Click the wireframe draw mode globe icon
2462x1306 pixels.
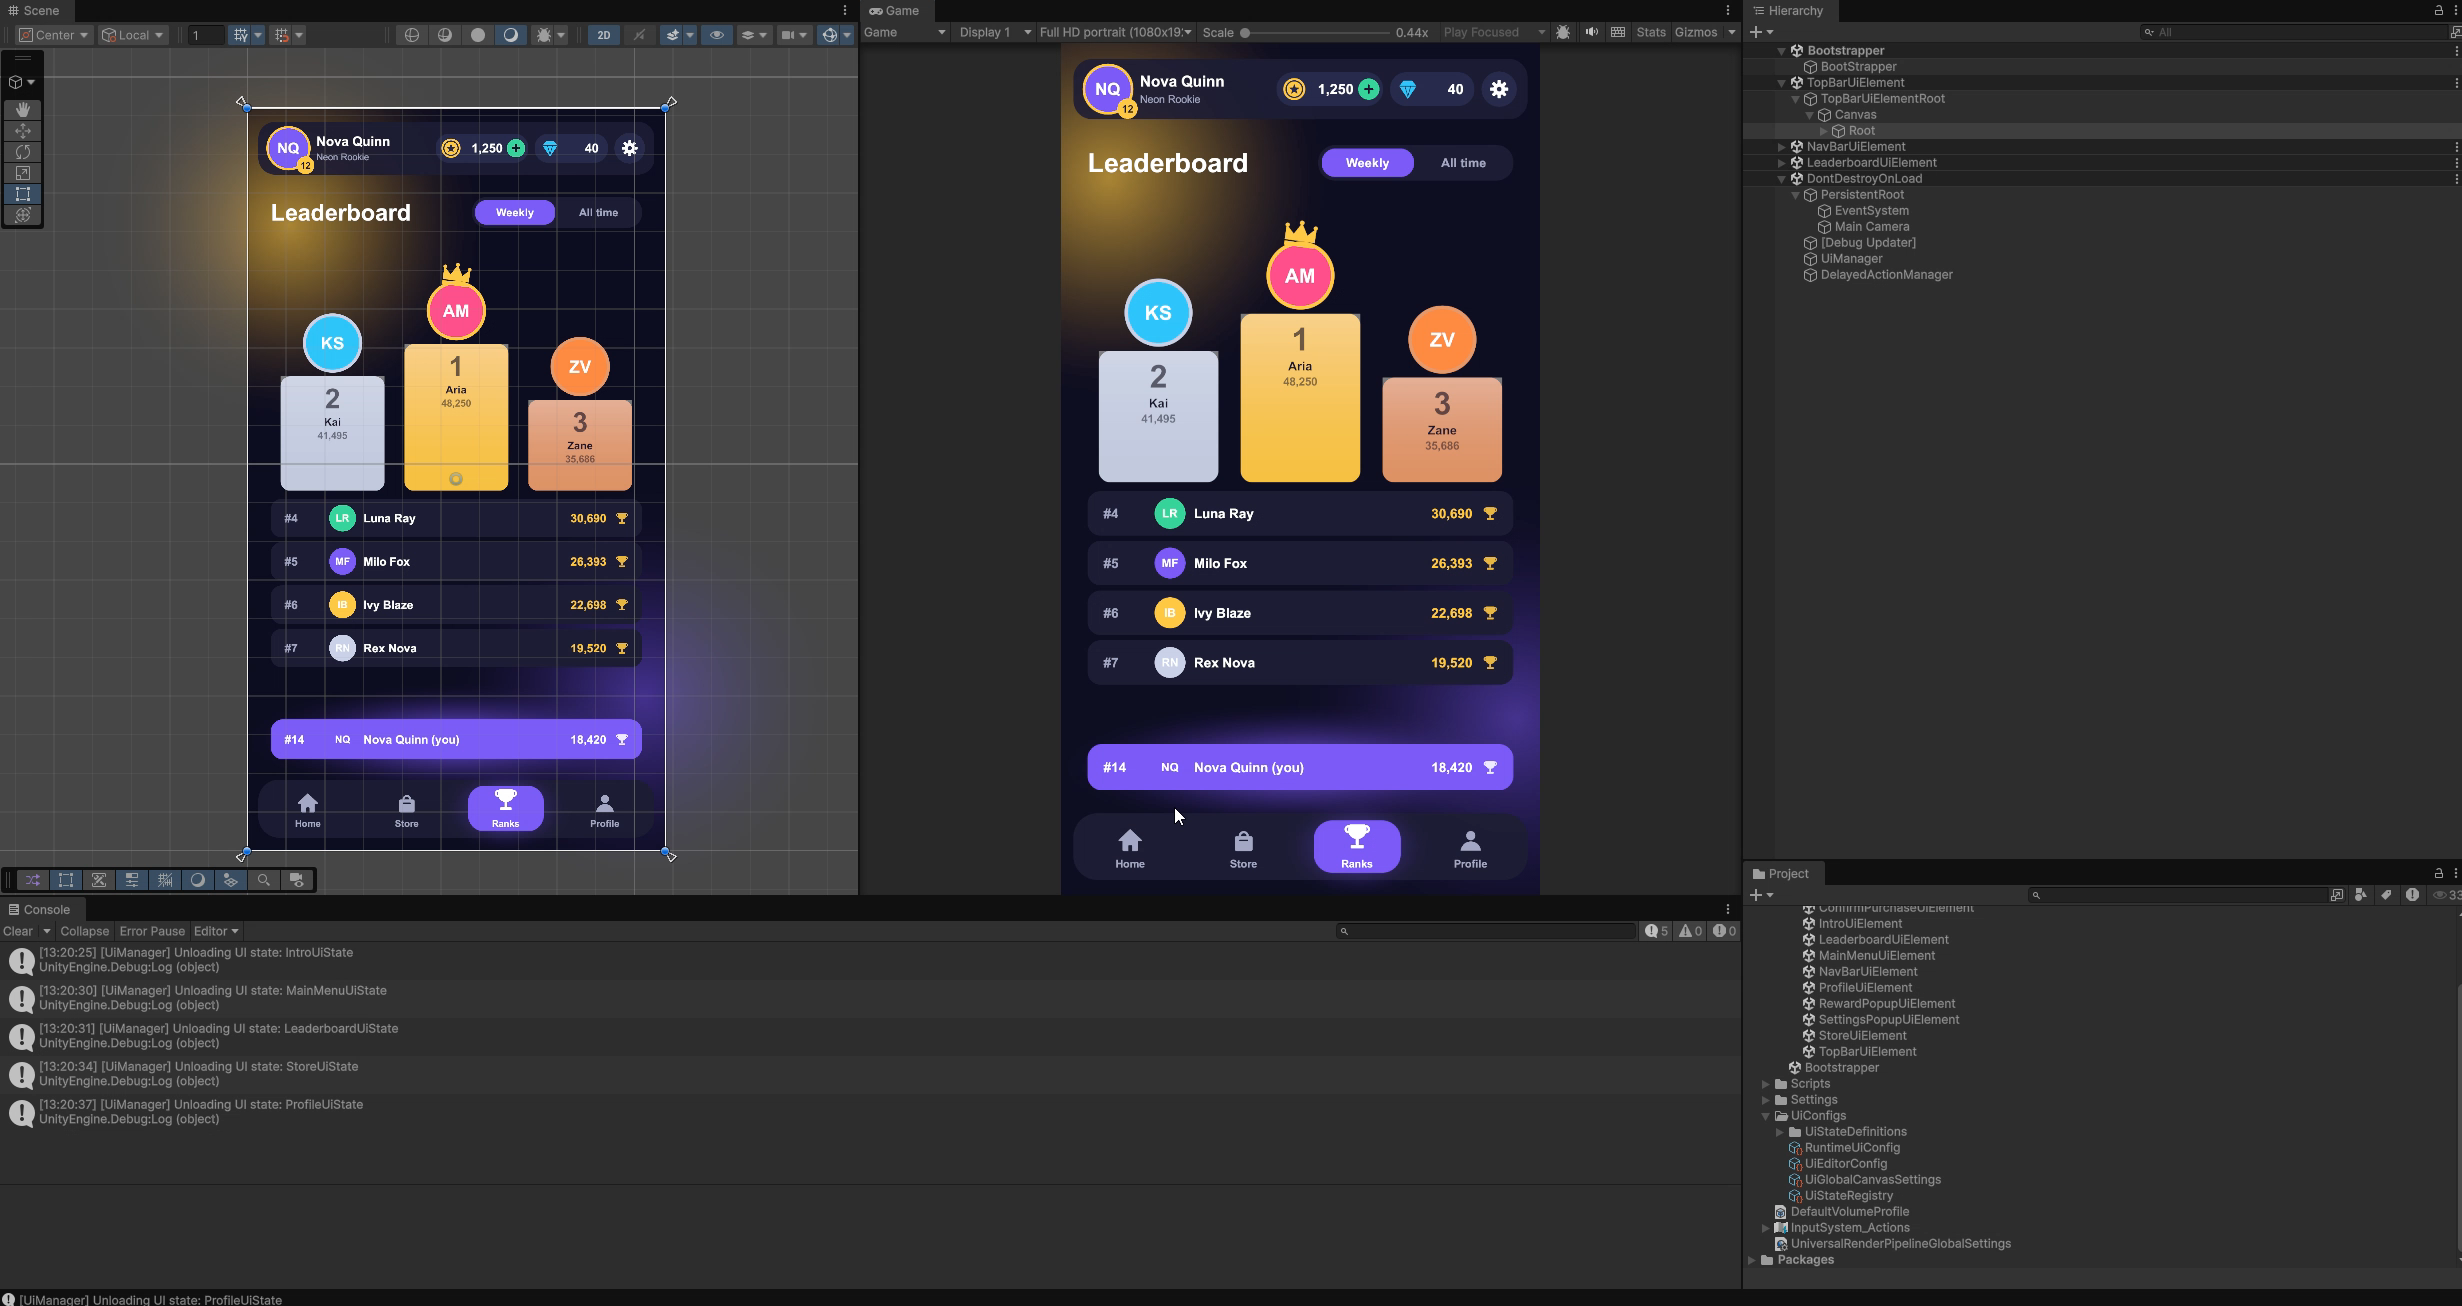412,35
